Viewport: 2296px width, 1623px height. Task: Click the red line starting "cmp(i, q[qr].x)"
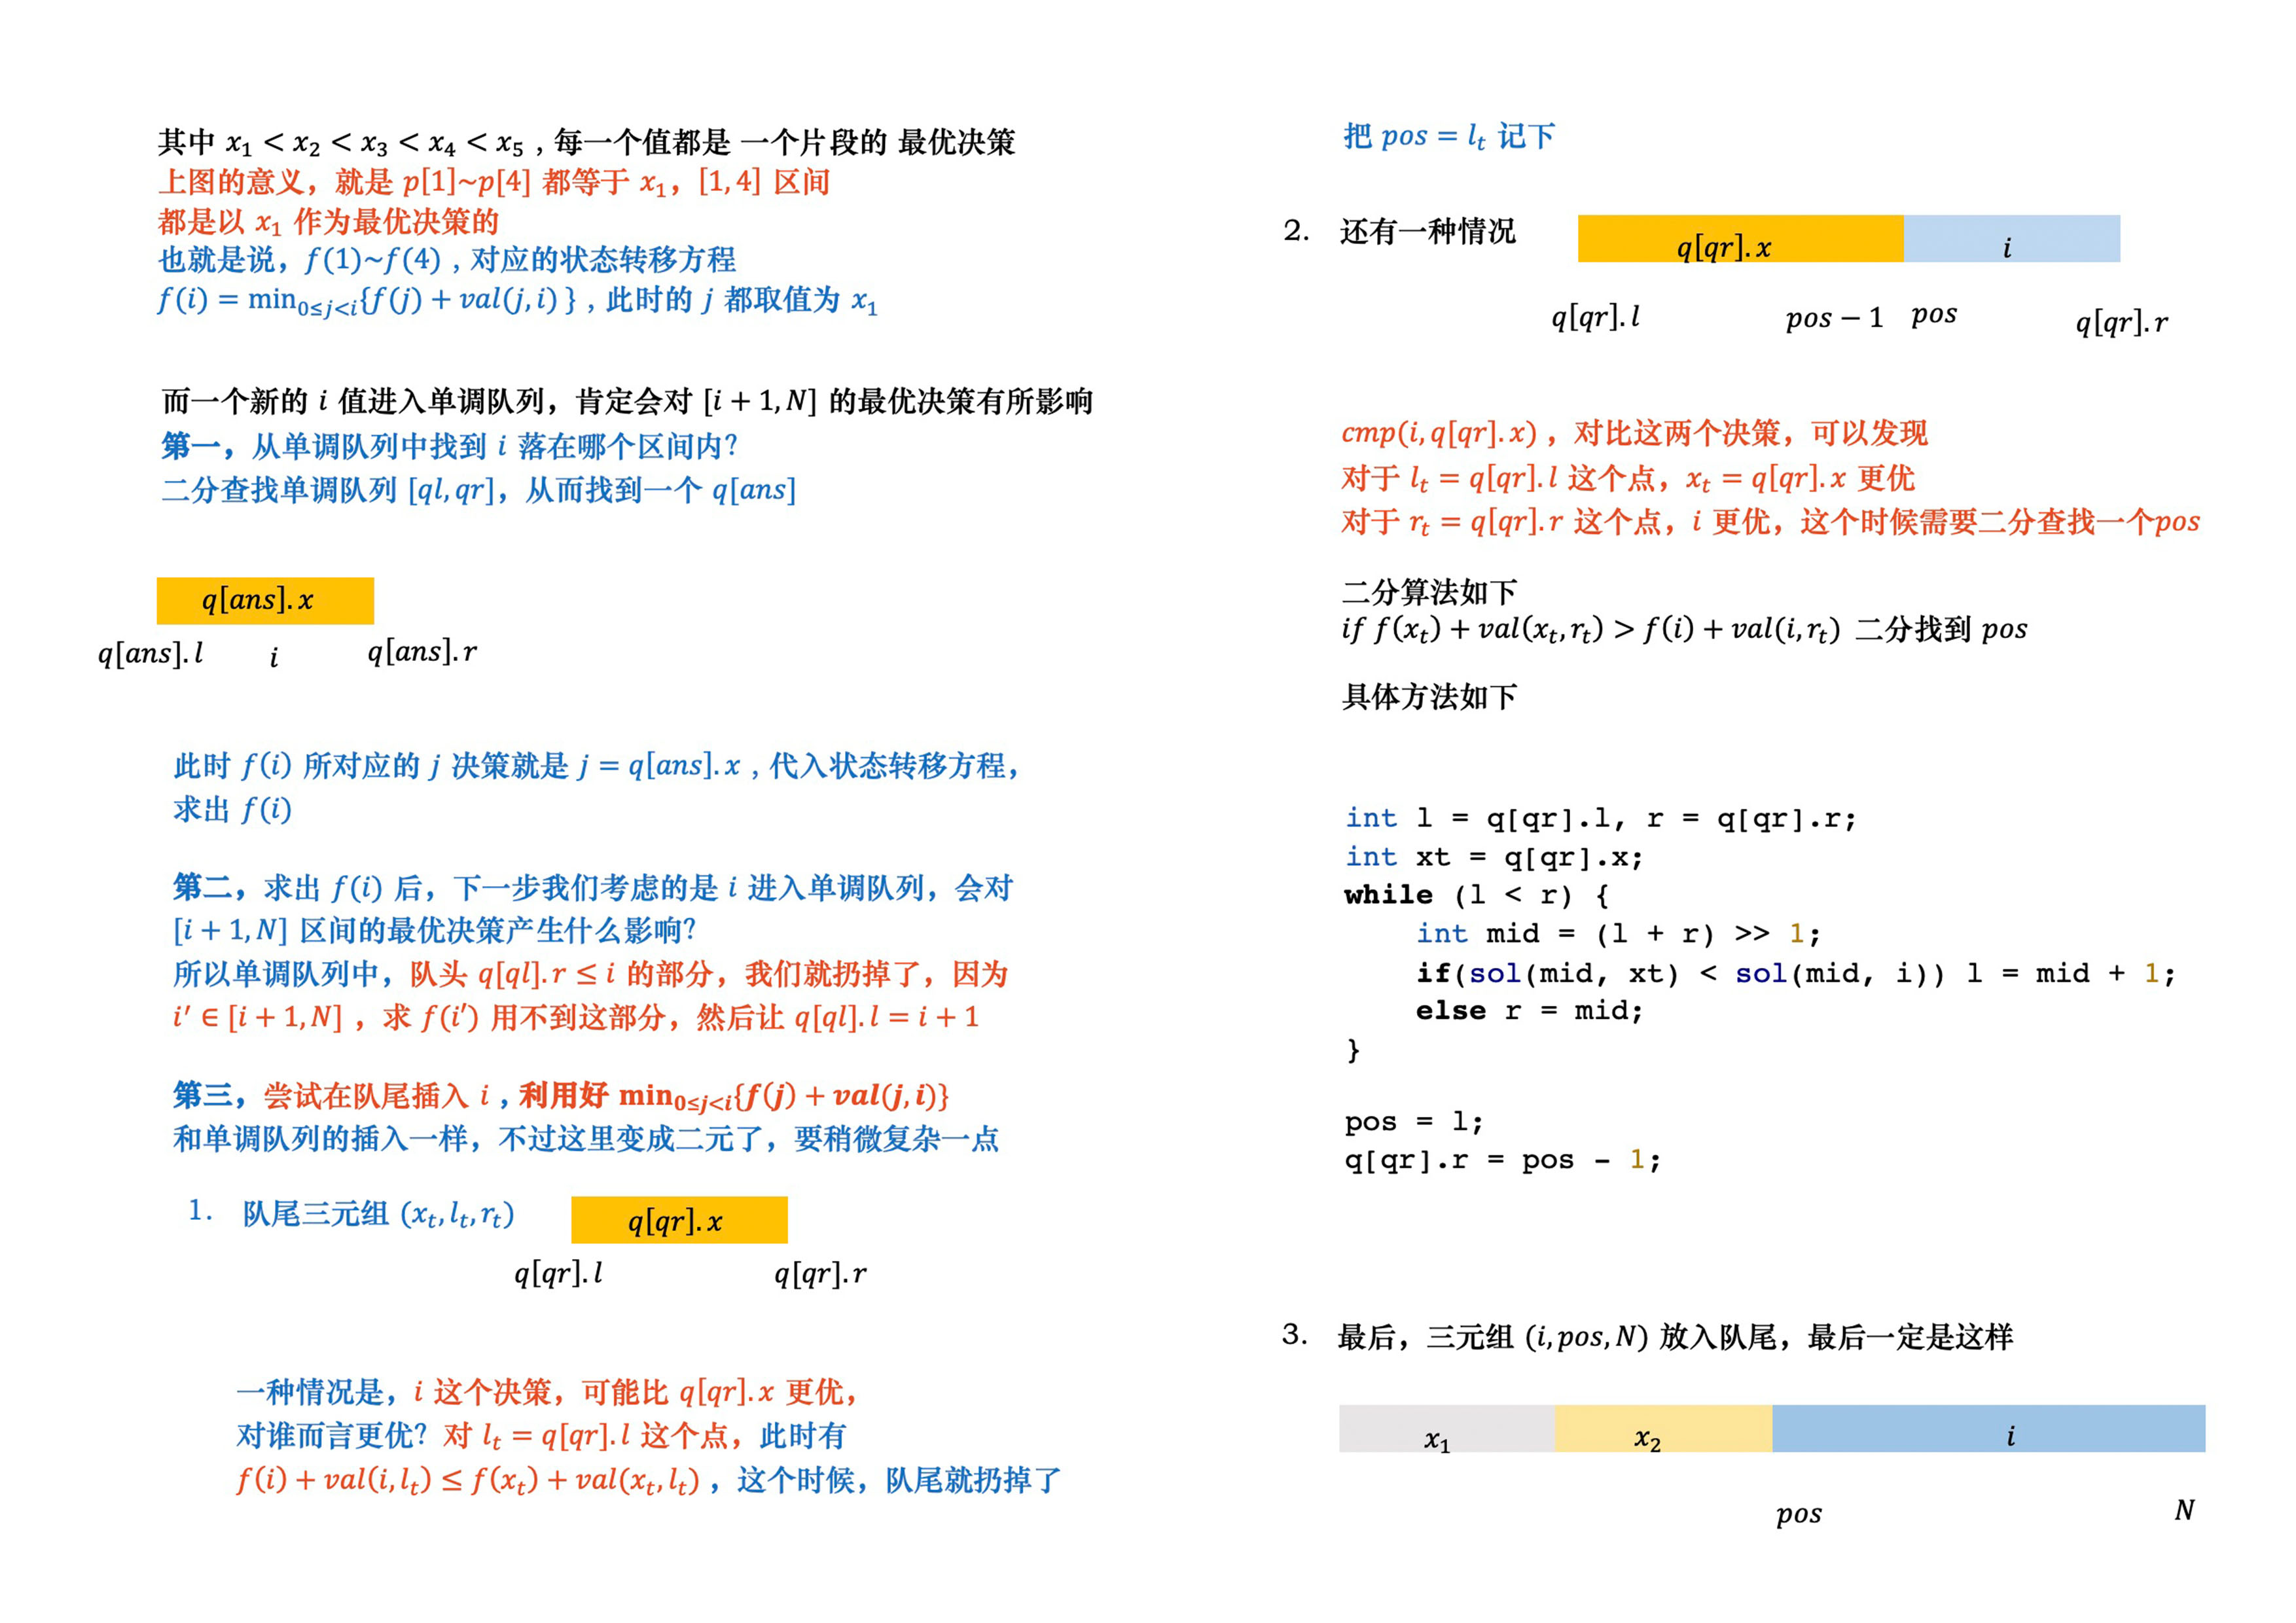[1634, 434]
